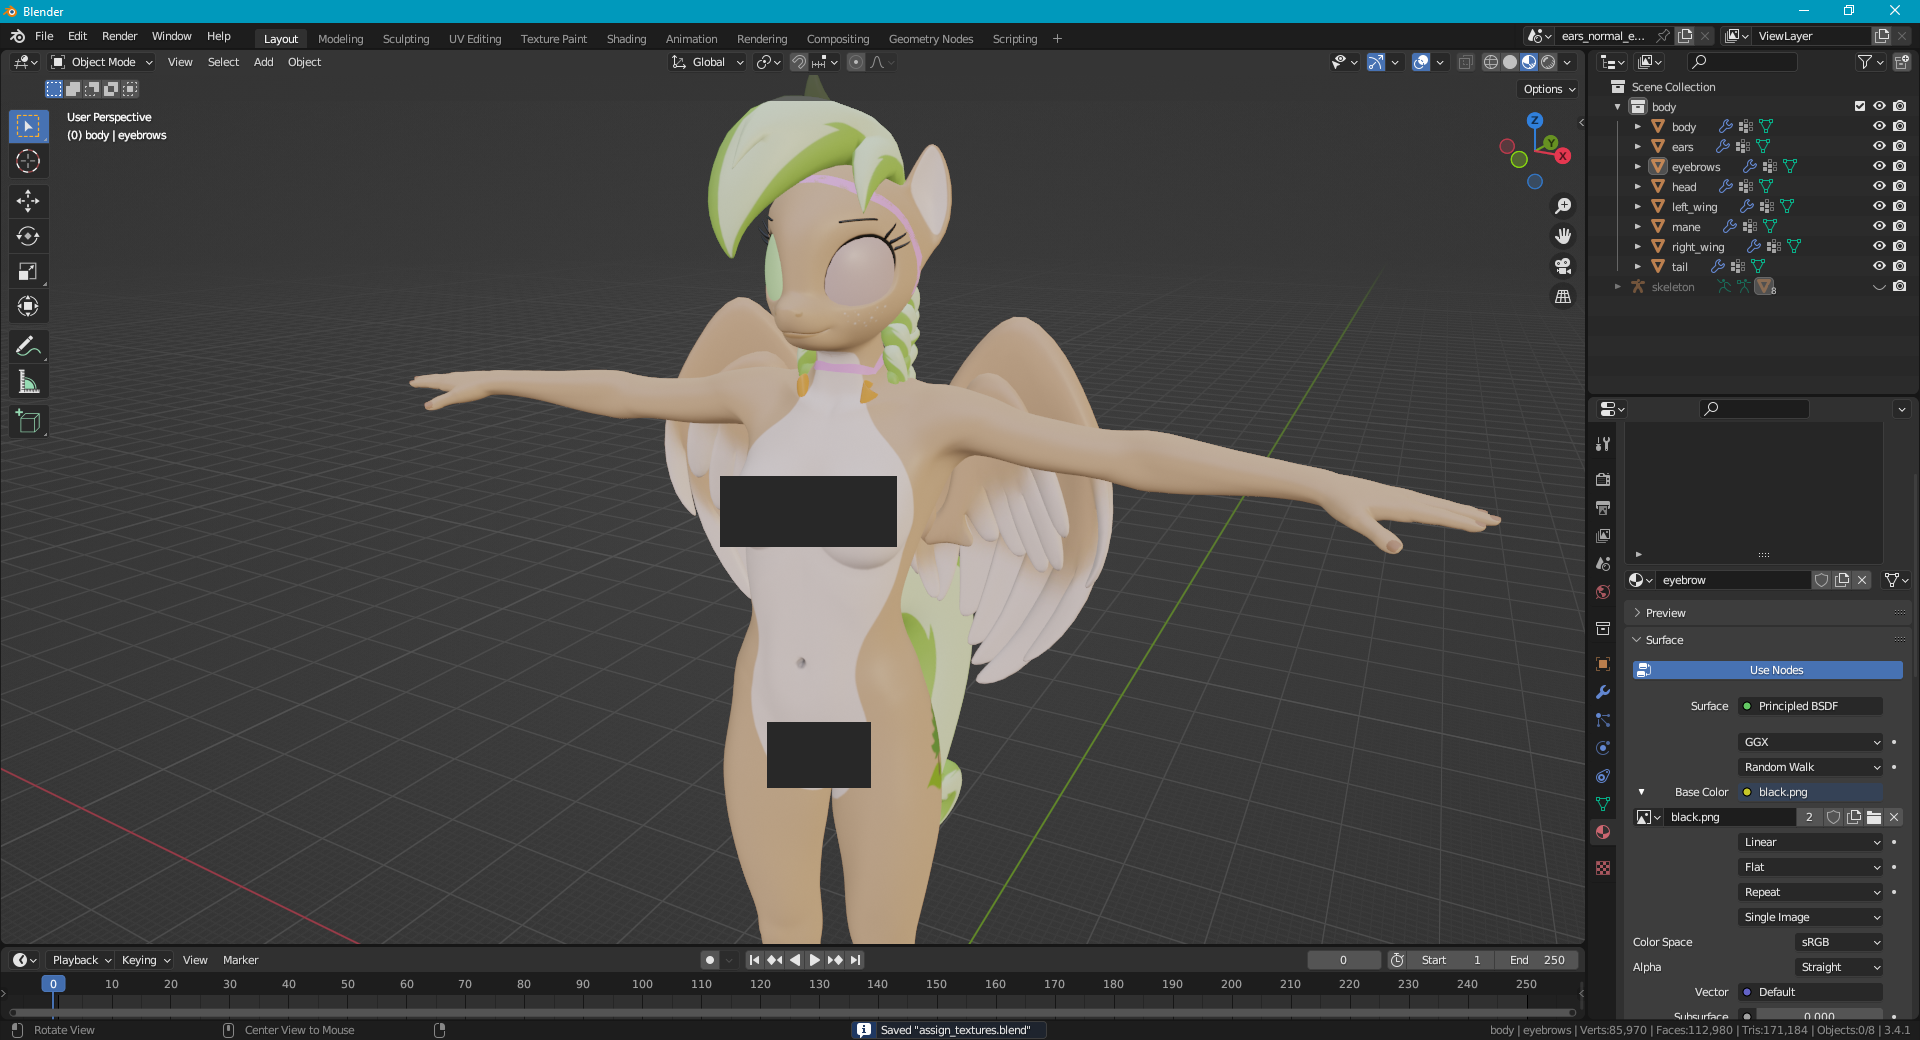Toggle auto keying record button
1920x1040 pixels.
[710, 960]
